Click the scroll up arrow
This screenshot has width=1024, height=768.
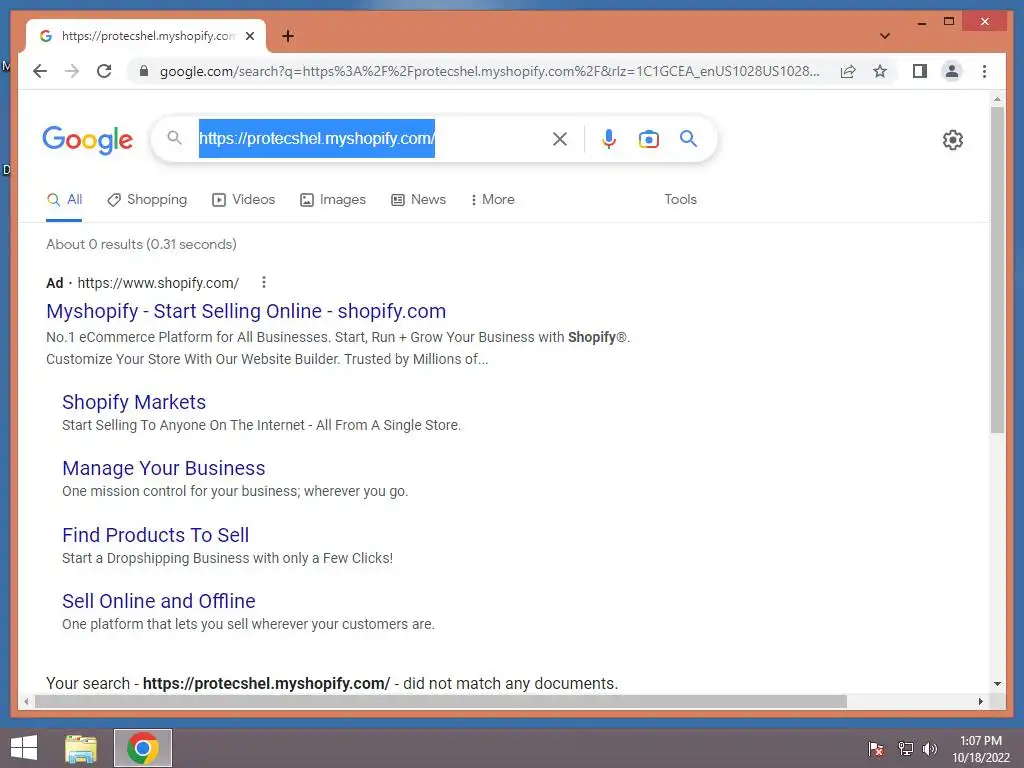(x=997, y=99)
